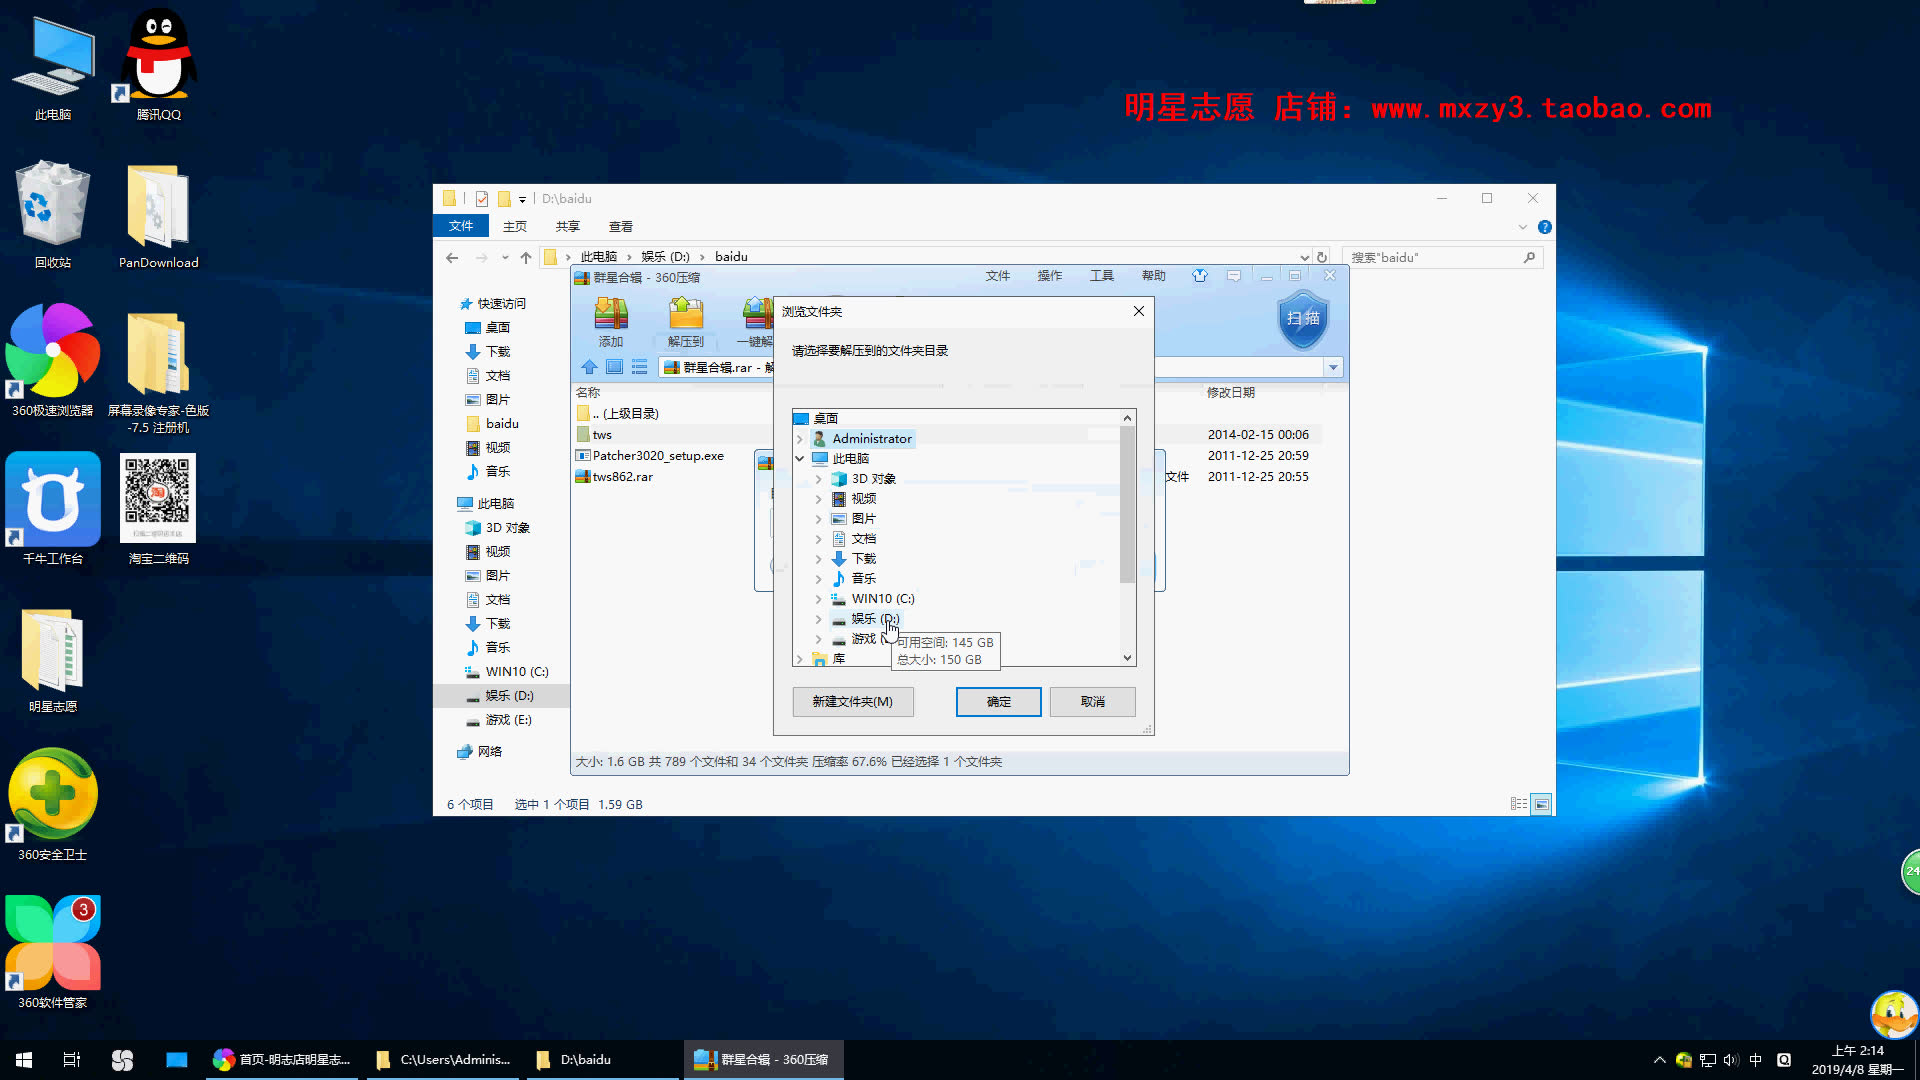
Task: Click the Extract (解压到) archive icon
Action: pyautogui.click(x=683, y=318)
